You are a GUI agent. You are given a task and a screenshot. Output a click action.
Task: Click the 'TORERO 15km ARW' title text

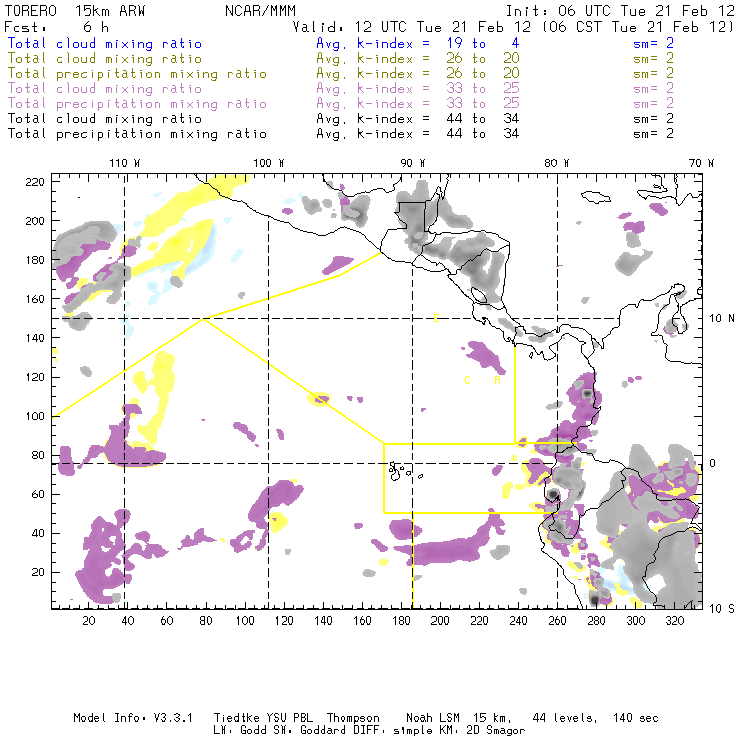75,11
